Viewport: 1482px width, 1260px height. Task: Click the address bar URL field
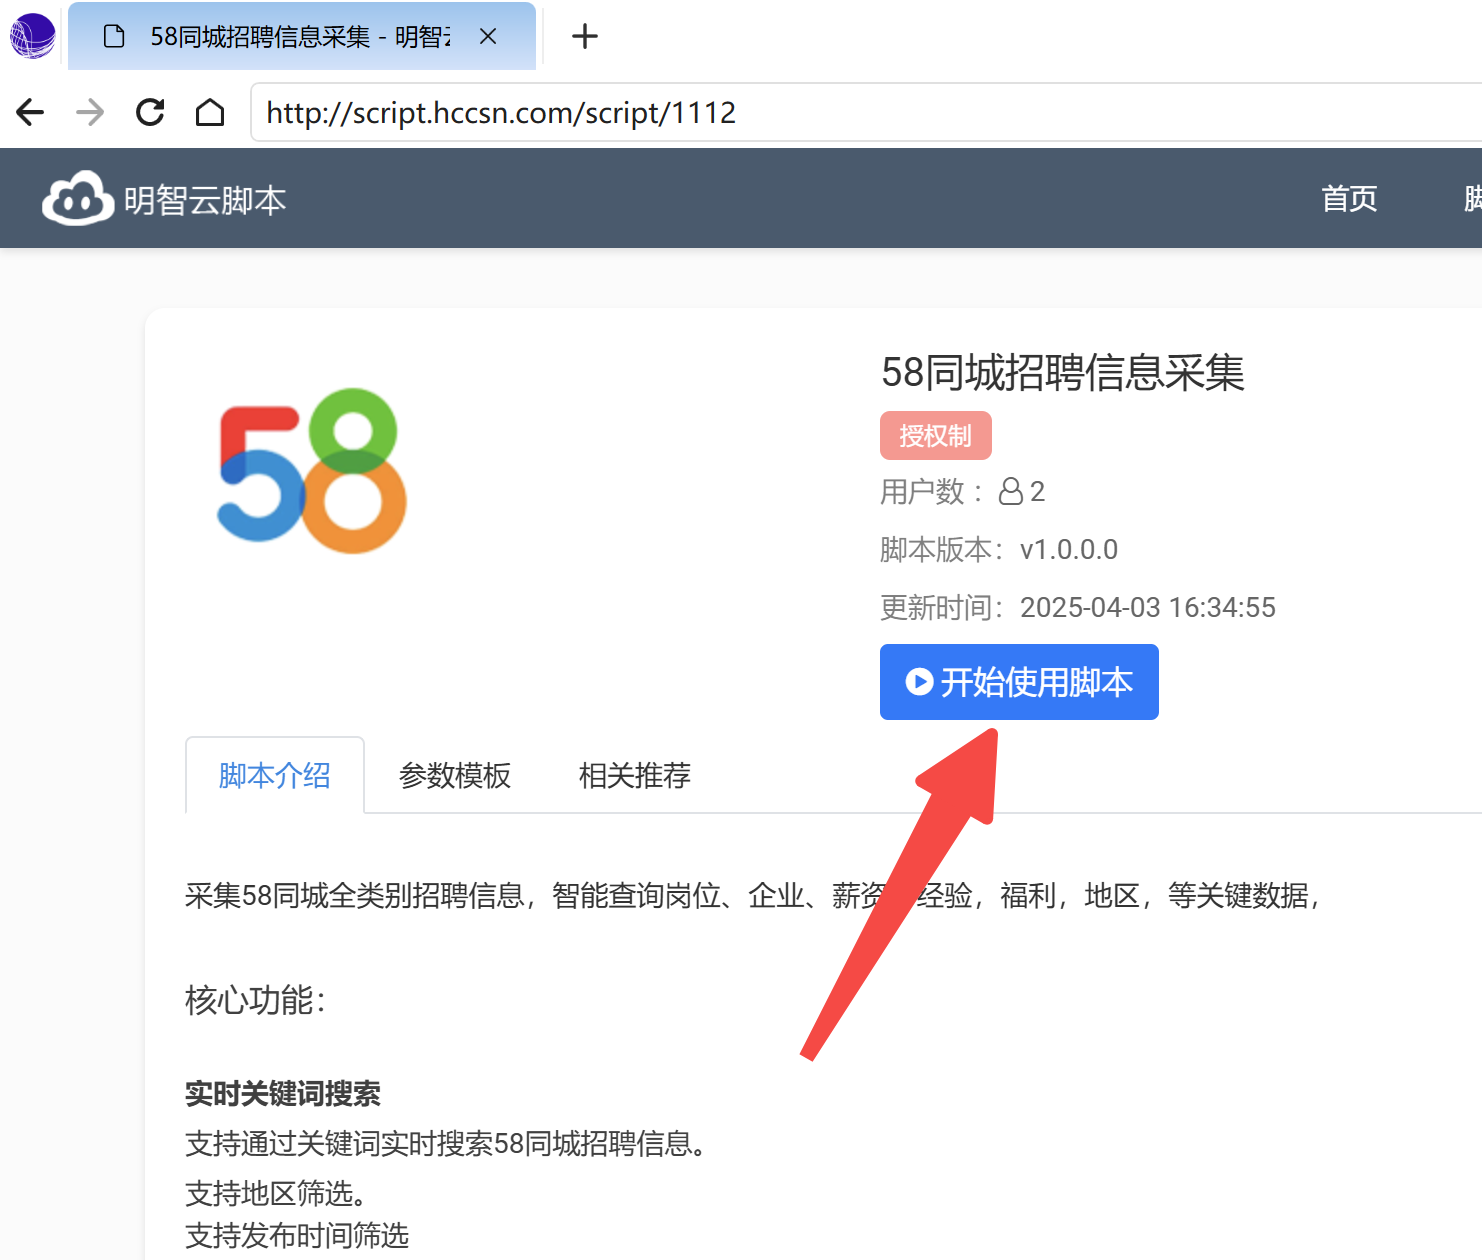click(x=866, y=113)
